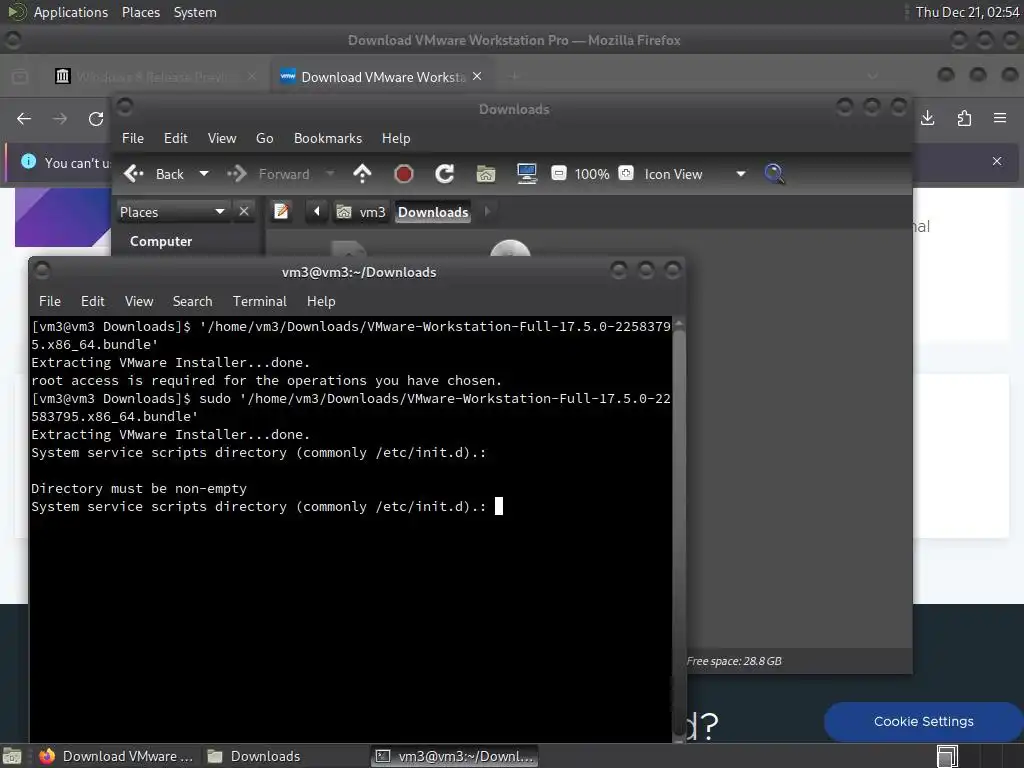Go up one folder in file manager
This screenshot has width=1024, height=768.
[362, 174]
